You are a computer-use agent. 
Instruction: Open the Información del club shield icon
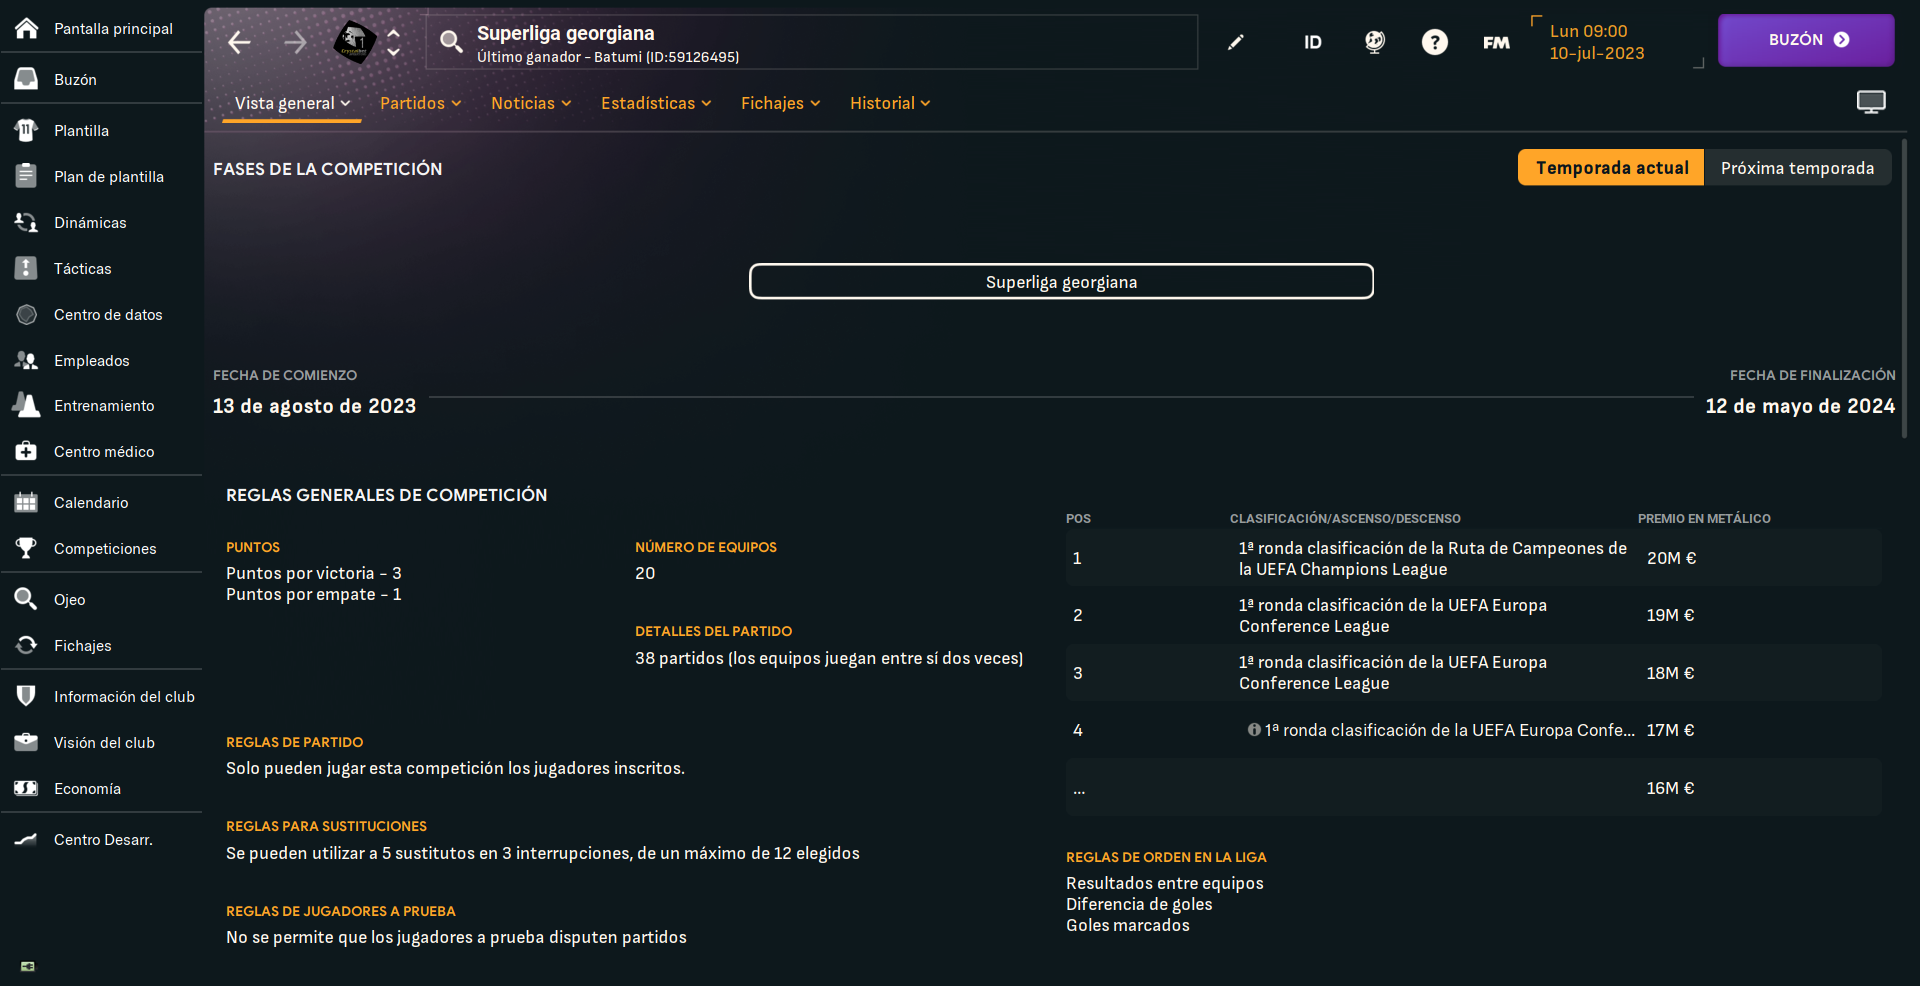27,696
